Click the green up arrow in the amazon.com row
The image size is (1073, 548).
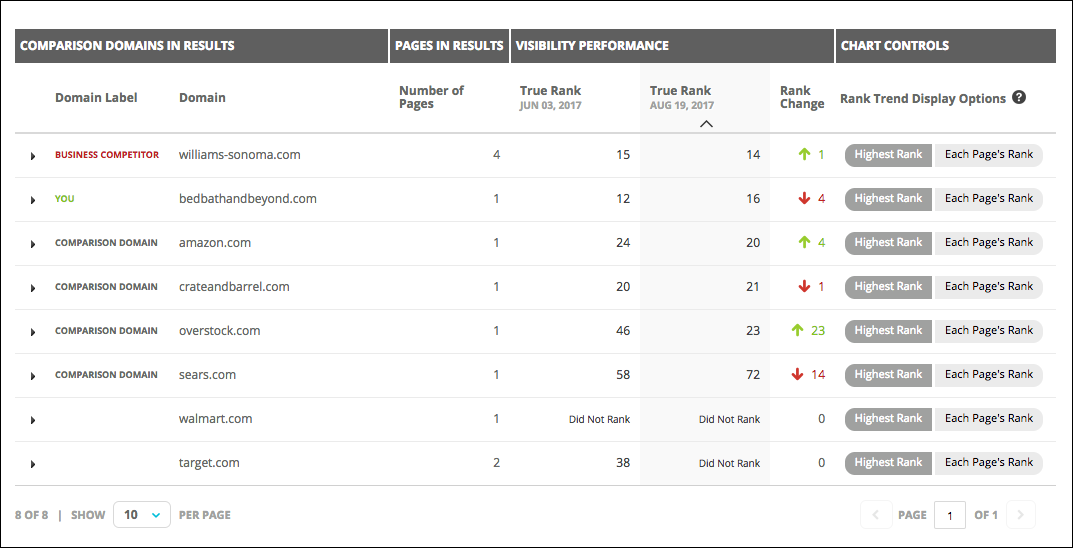[x=804, y=243]
